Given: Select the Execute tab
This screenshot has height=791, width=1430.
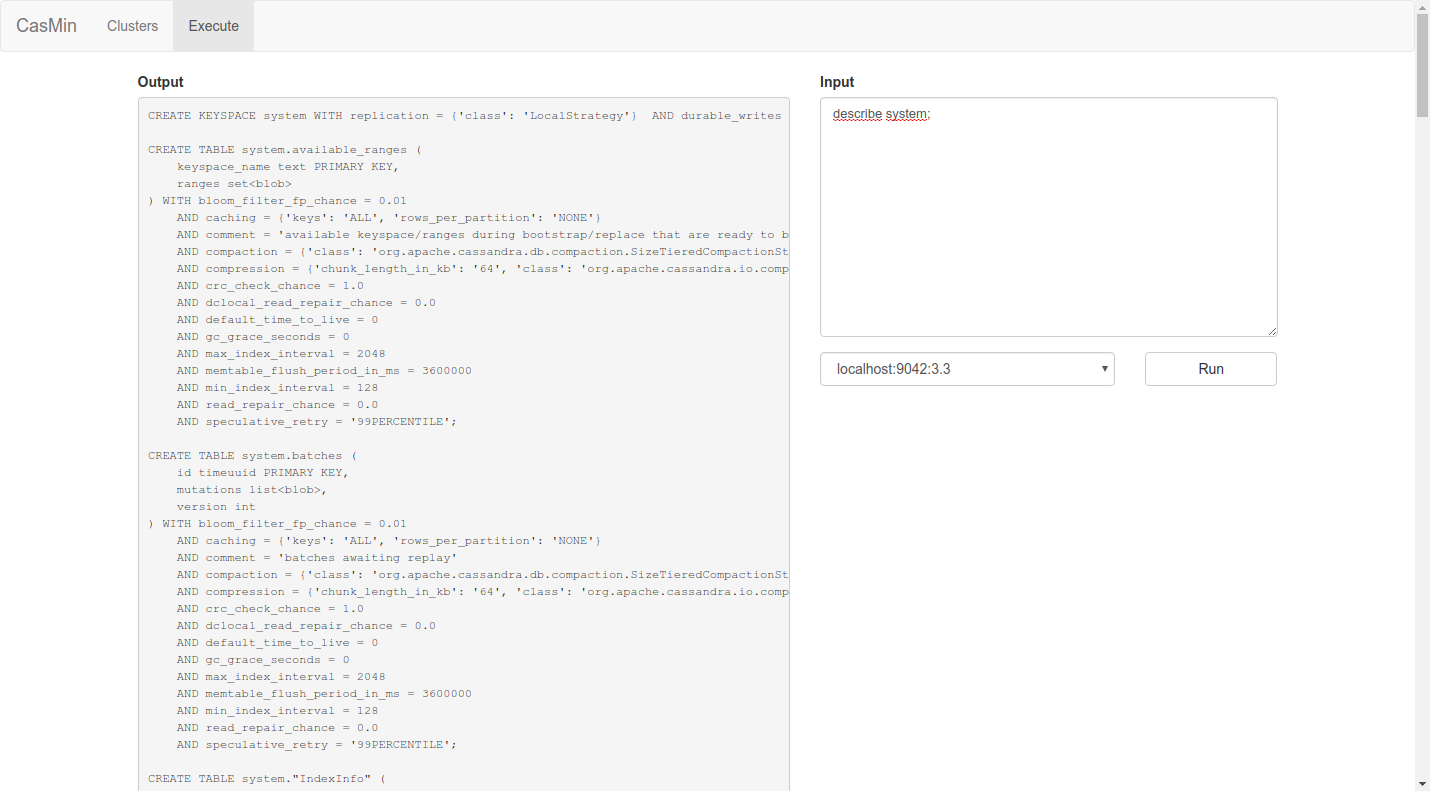Looking at the screenshot, I should (x=213, y=26).
